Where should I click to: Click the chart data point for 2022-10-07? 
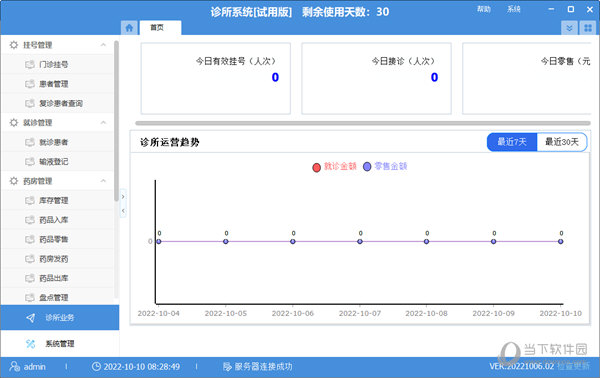point(360,241)
